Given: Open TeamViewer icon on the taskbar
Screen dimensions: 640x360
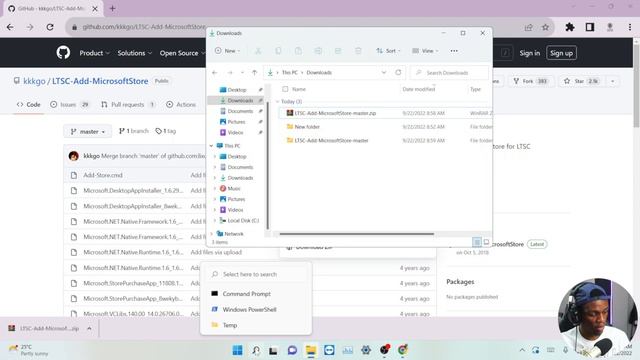Looking at the screenshot, I should click(329, 350).
